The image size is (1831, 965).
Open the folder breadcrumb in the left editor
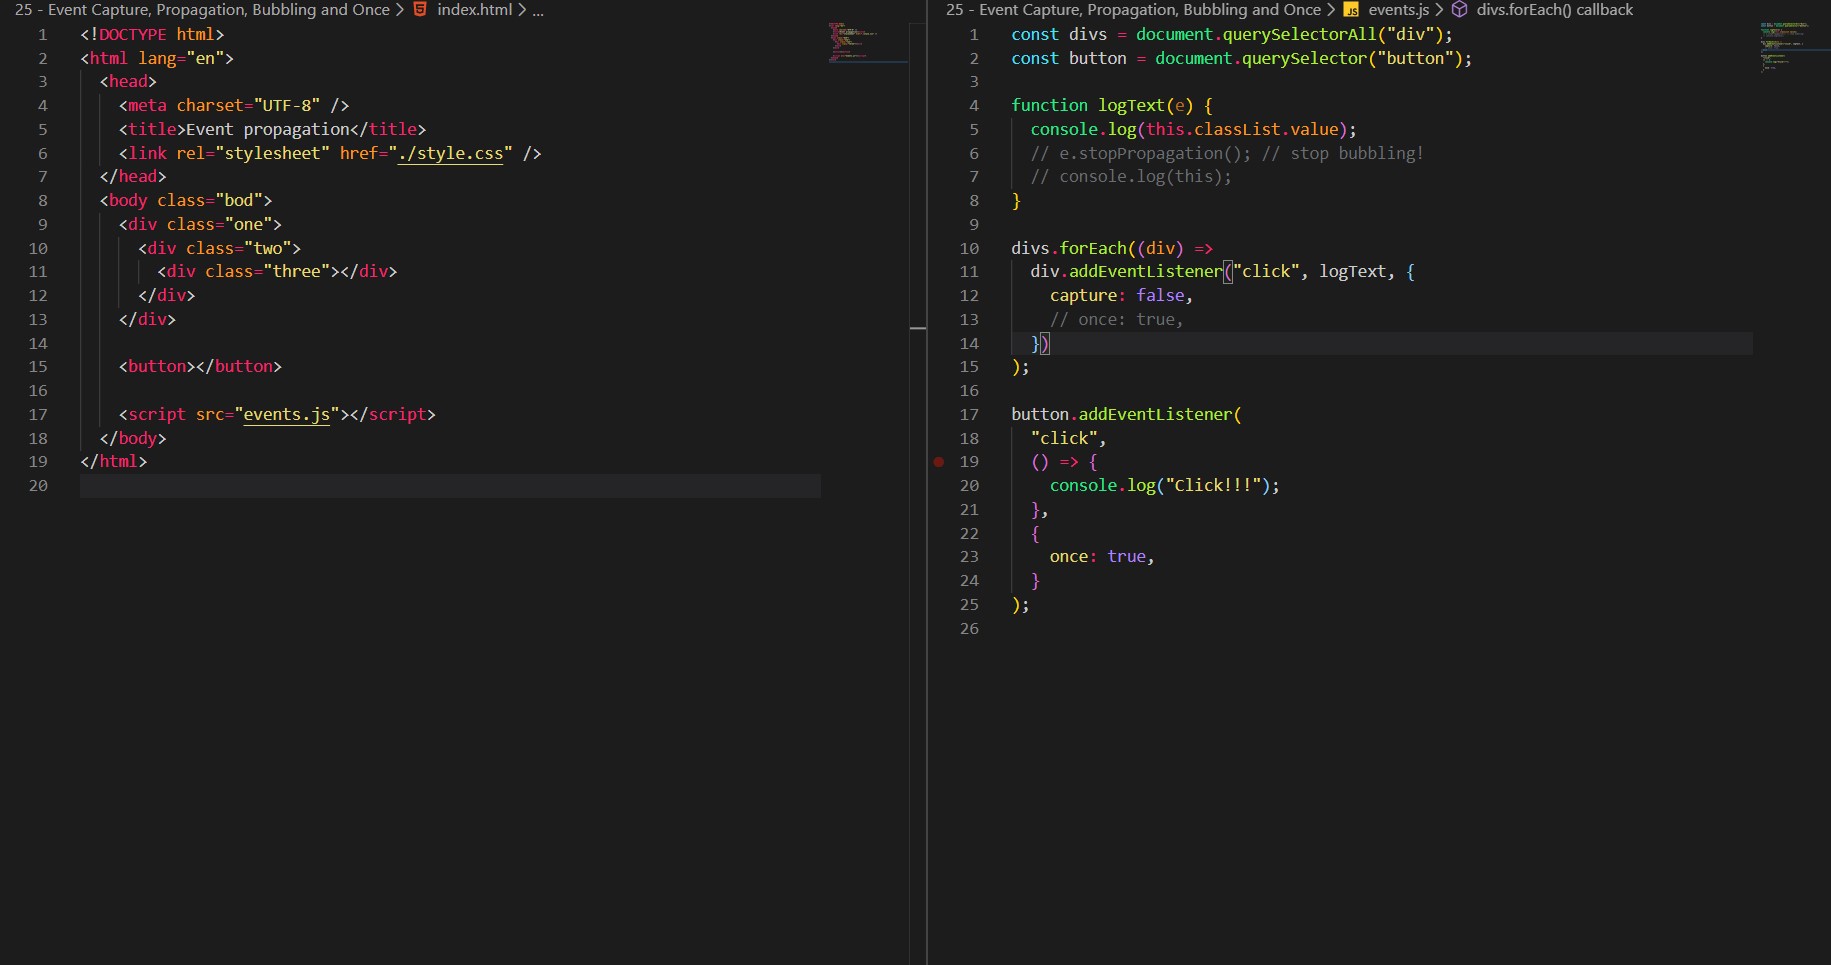202,9
